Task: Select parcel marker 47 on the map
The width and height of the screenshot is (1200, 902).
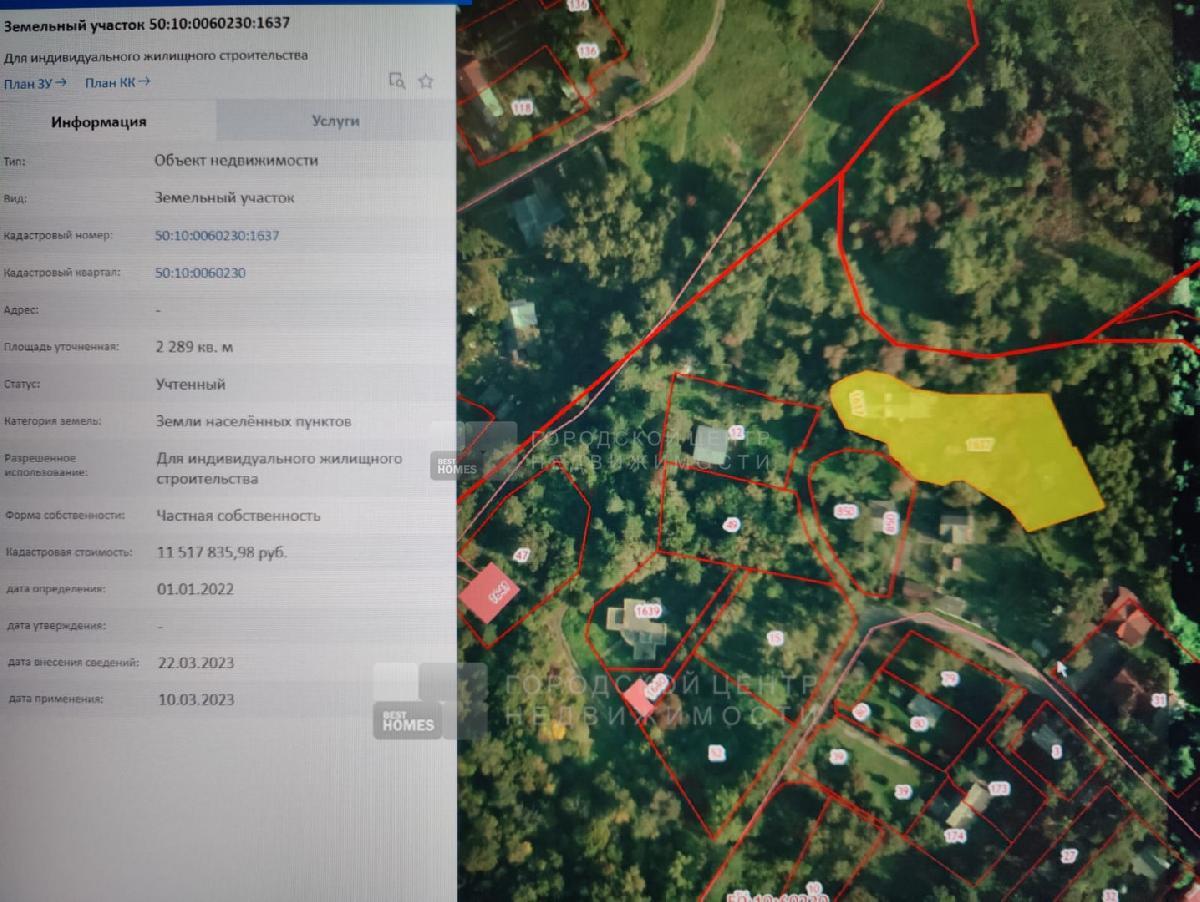Action: click(521, 555)
